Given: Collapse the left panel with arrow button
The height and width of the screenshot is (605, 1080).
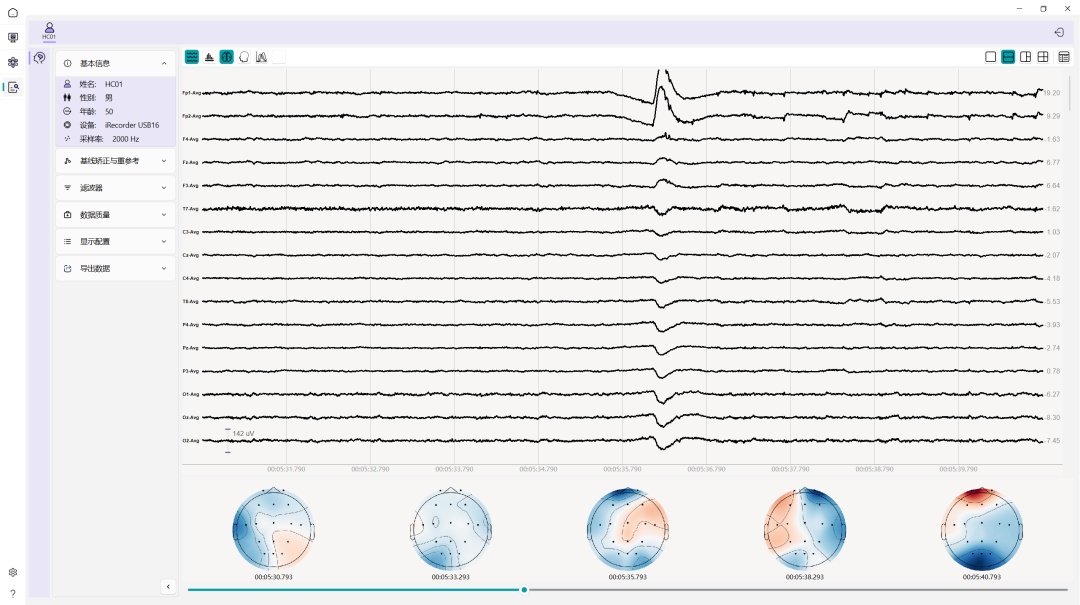Looking at the screenshot, I should (x=168, y=586).
